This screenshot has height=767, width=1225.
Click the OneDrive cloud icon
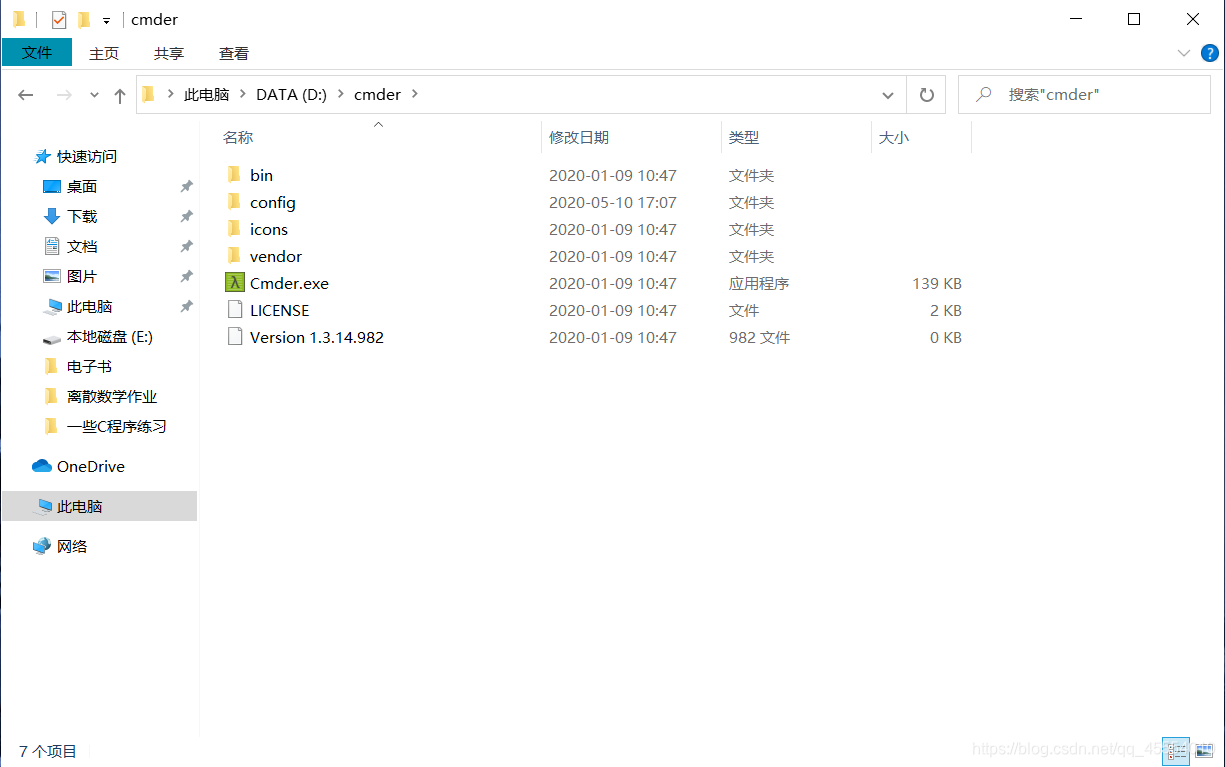pos(42,466)
